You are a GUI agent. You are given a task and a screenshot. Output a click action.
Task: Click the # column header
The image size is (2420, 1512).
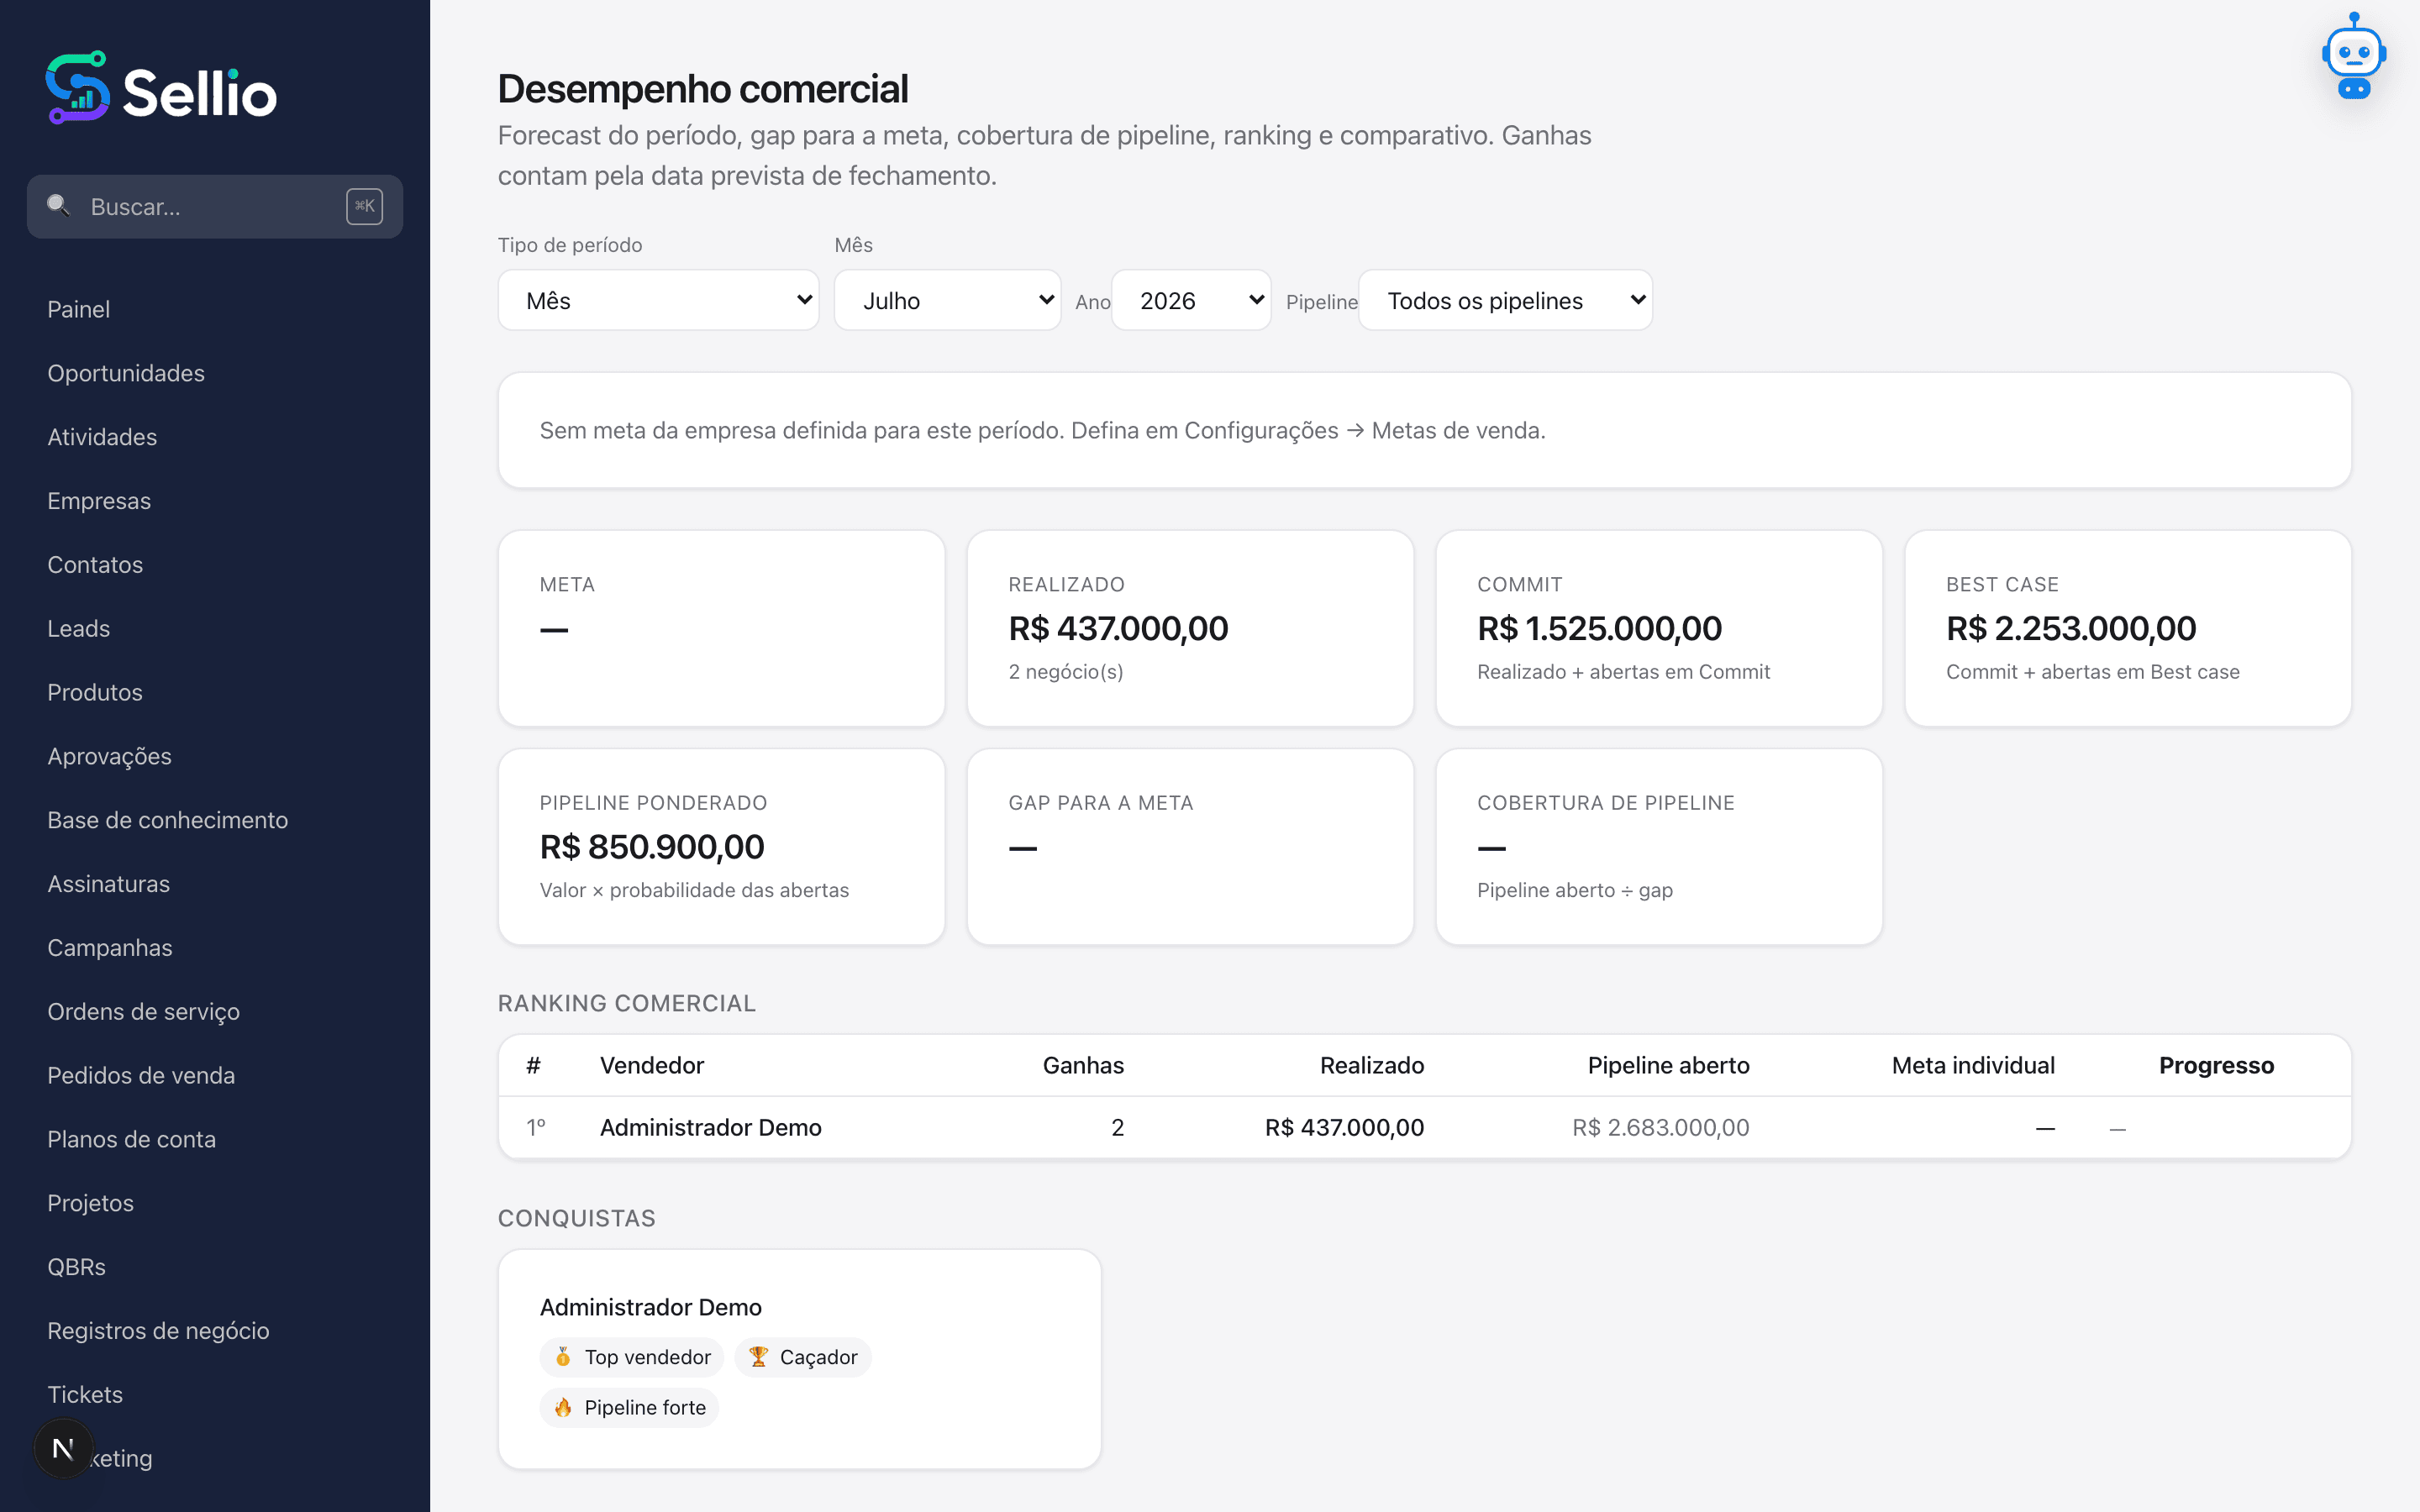coord(533,1065)
